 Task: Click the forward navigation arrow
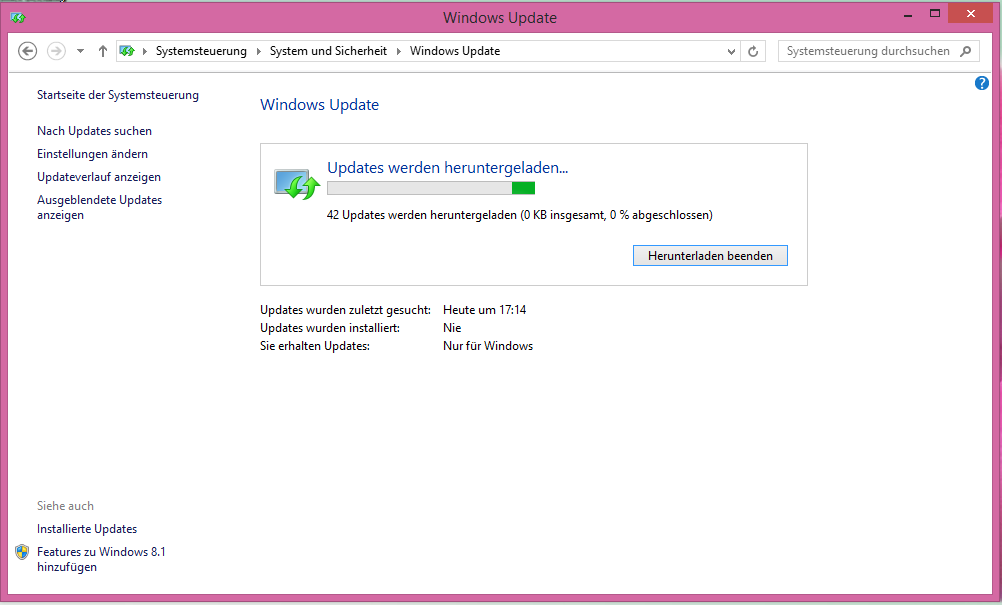pyautogui.click(x=56, y=51)
